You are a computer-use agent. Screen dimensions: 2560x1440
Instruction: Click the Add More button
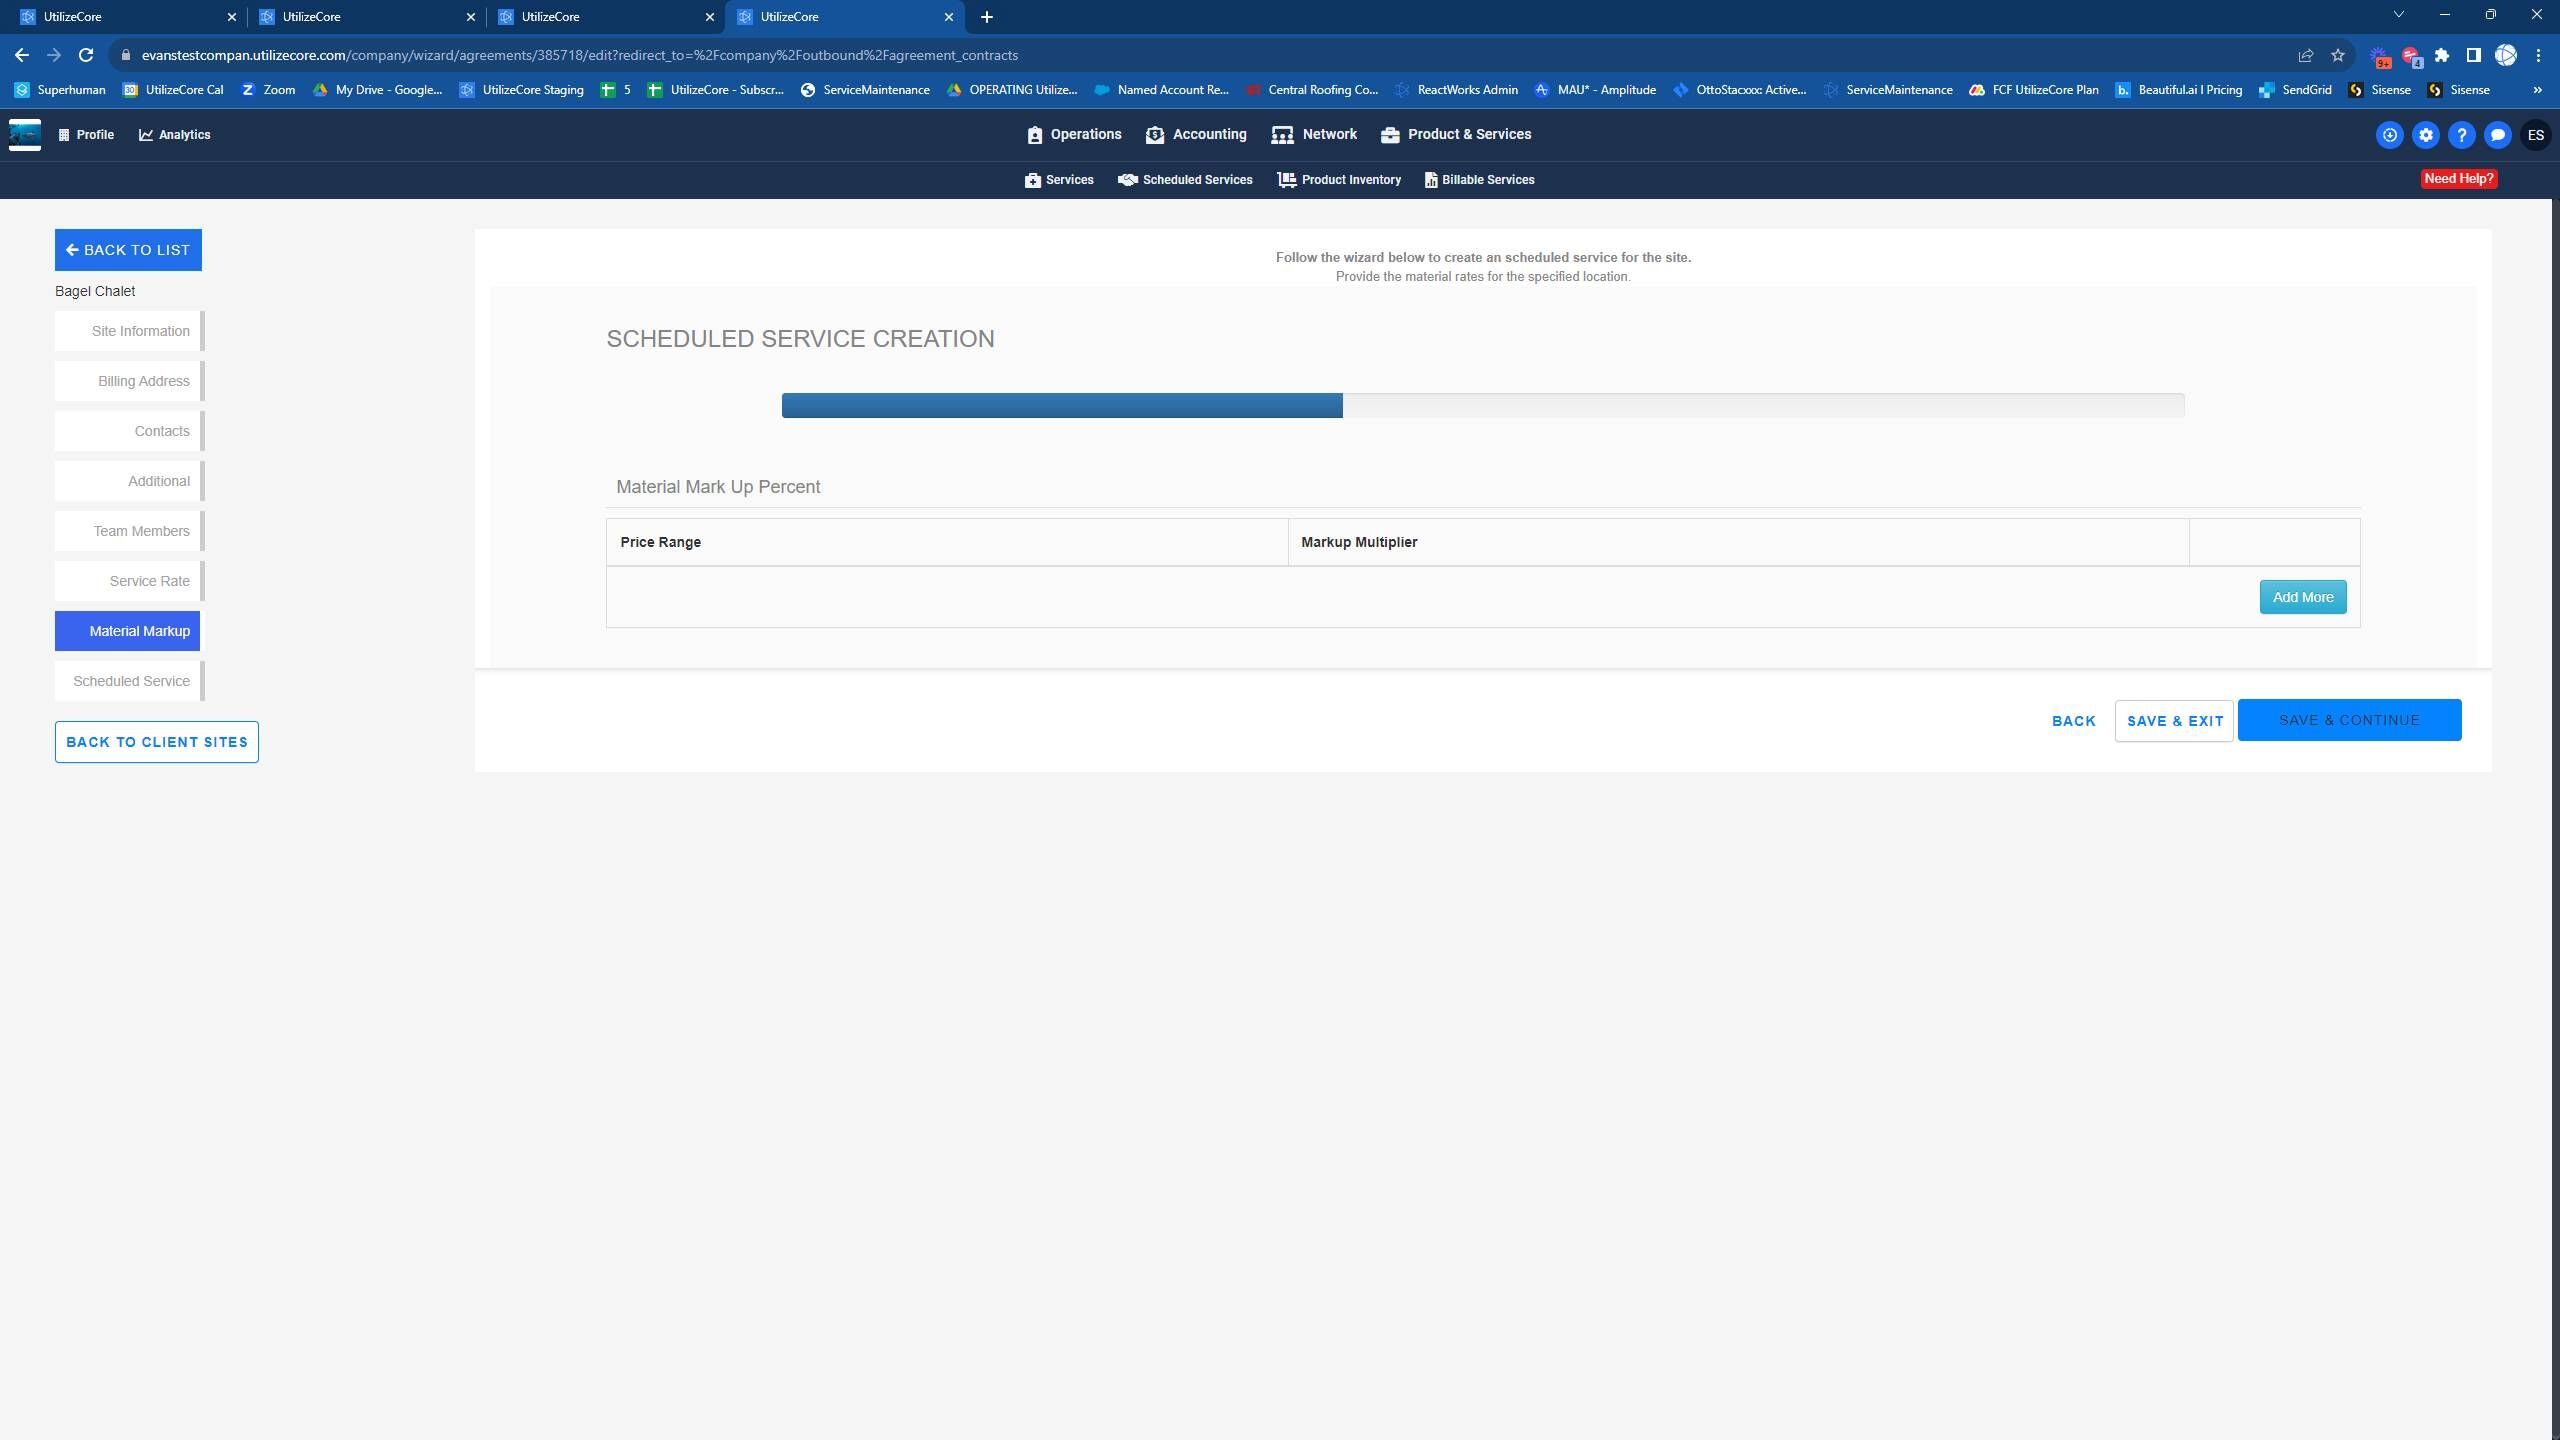point(2302,597)
